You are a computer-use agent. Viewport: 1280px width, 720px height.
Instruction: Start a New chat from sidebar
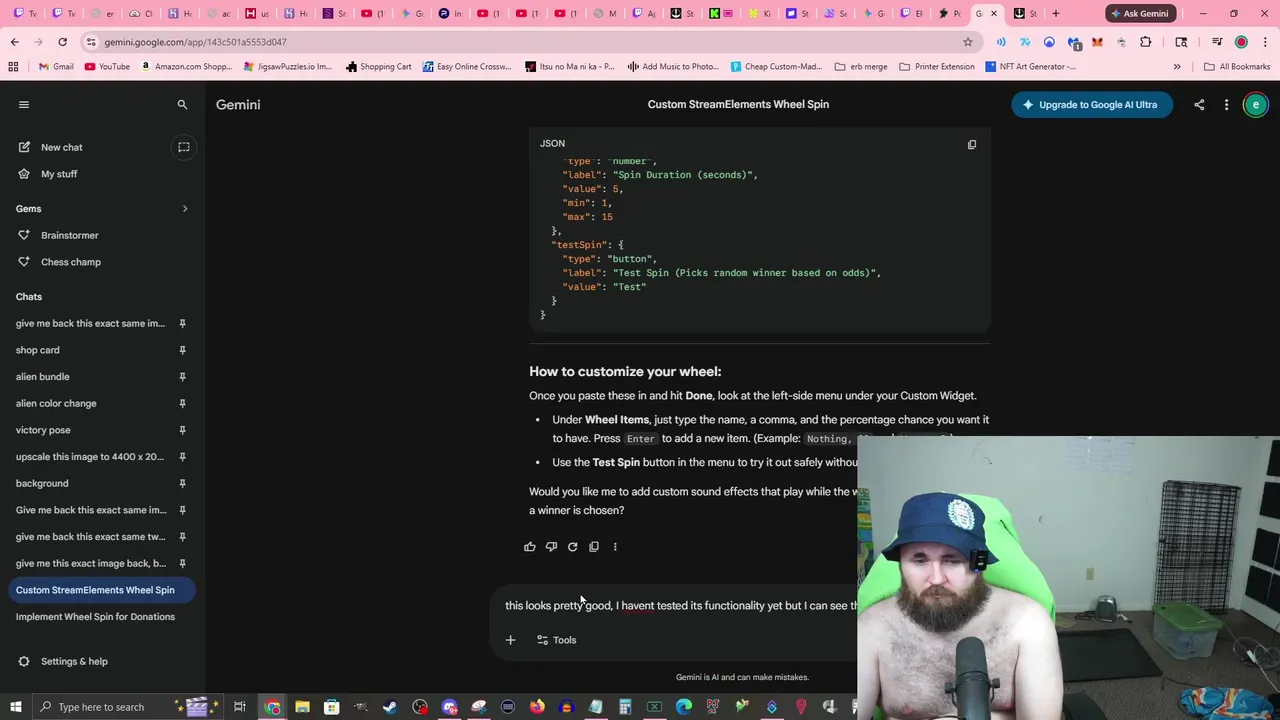(62, 147)
